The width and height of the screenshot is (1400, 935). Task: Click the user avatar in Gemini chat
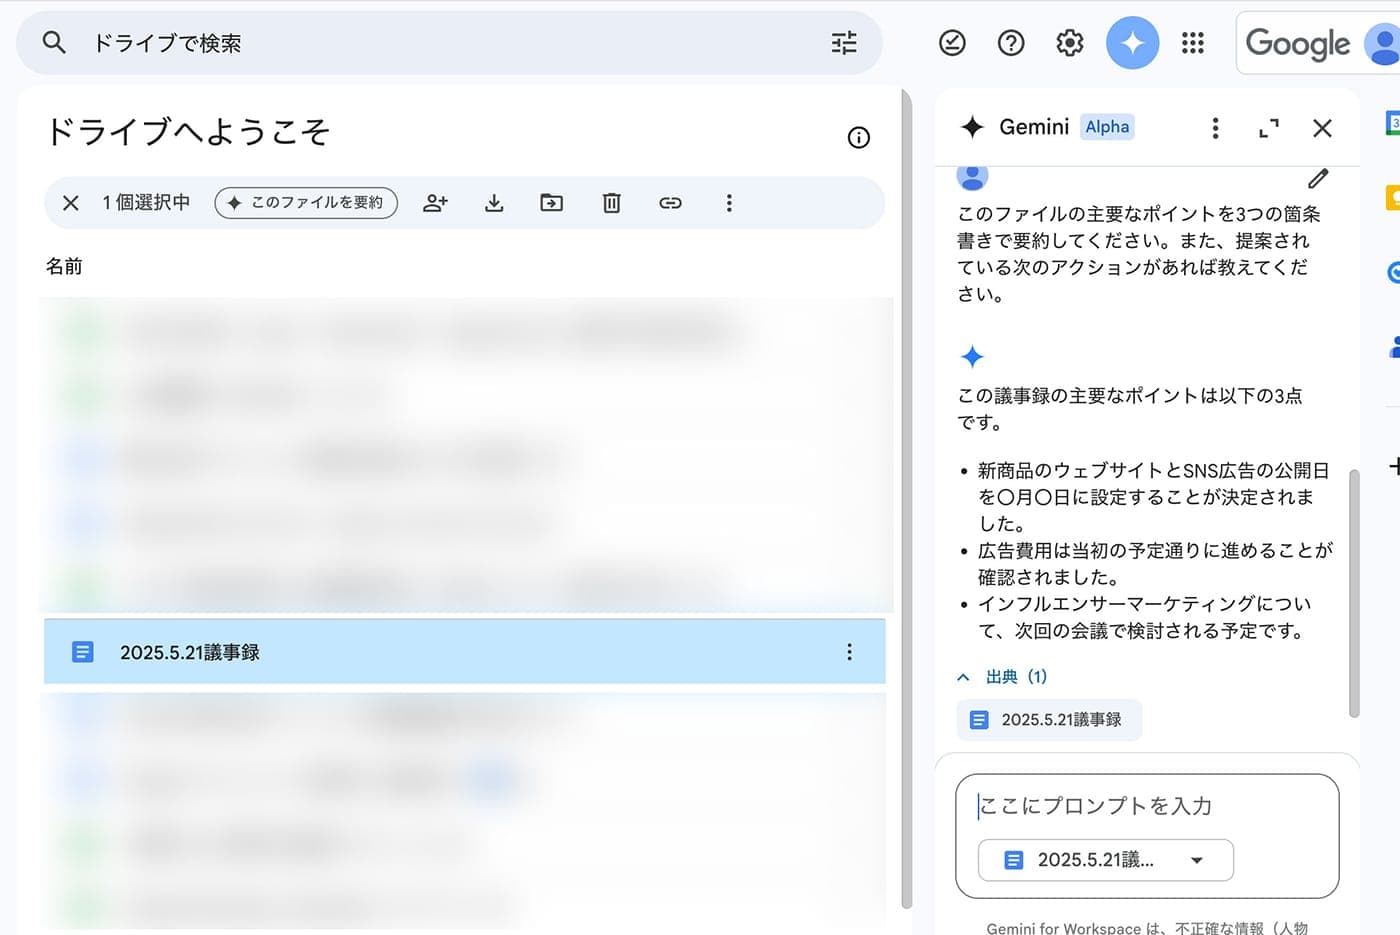[972, 177]
